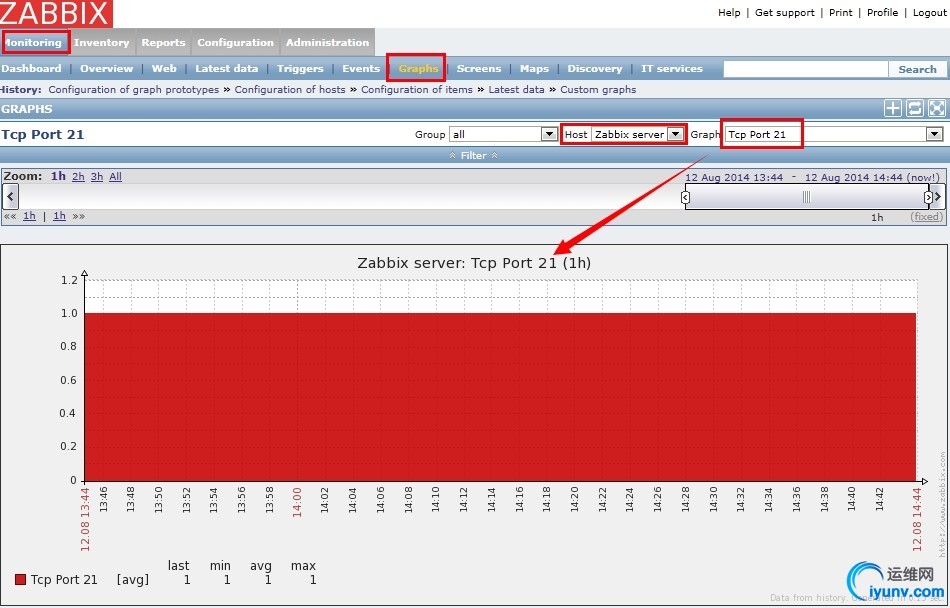The image size is (950, 608).
Task: Click the Tcp Port 21 page heading
Action: tap(42, 134)
